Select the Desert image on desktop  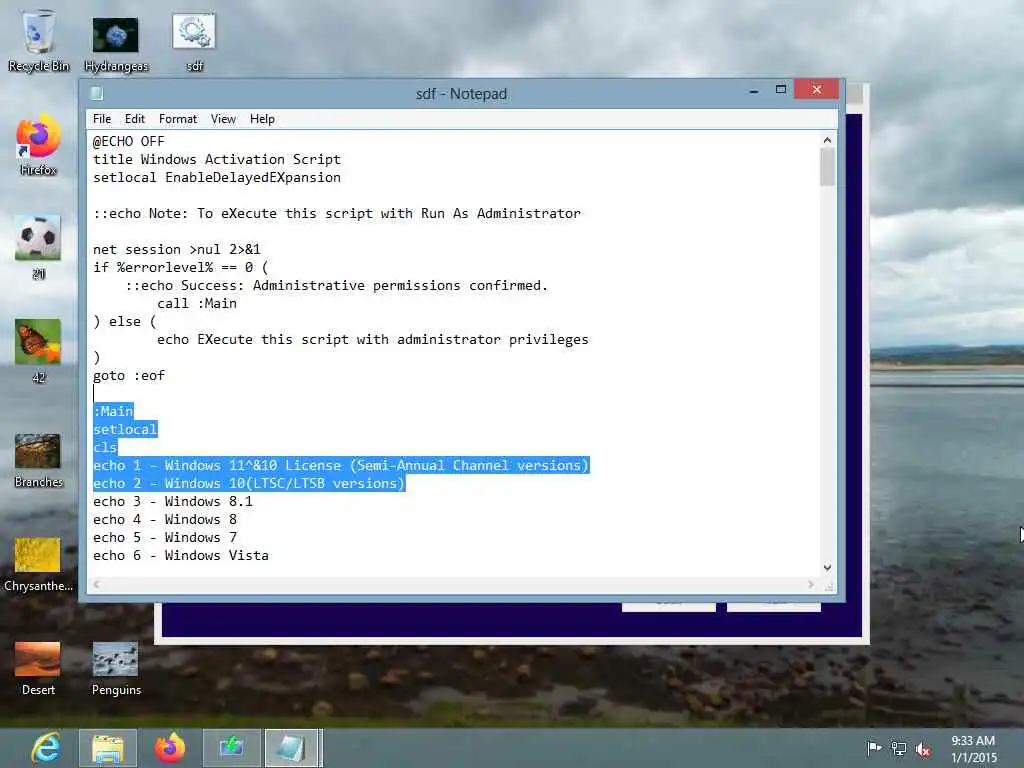point(39,669)
